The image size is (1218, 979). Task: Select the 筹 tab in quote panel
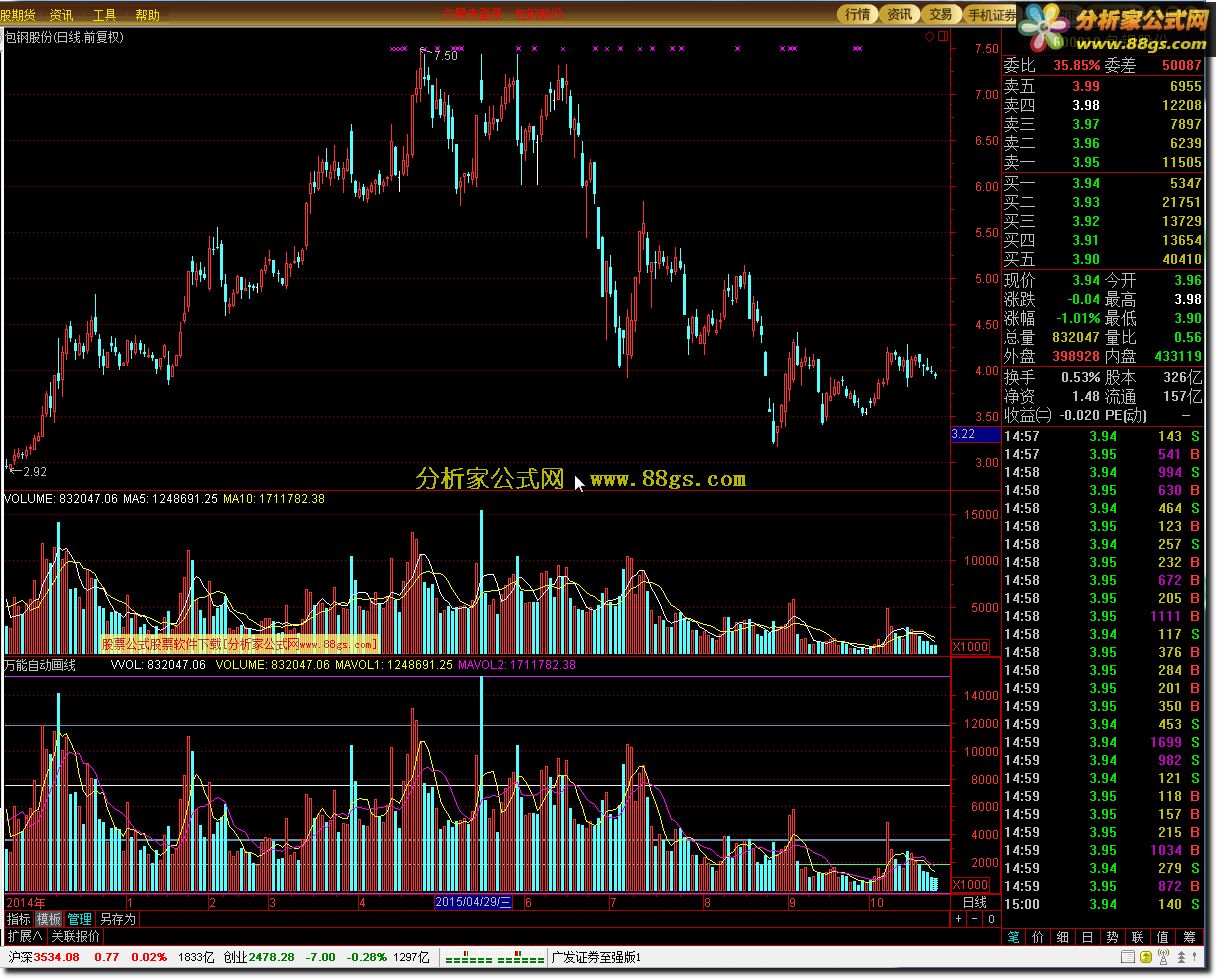tap(1188, 937)
